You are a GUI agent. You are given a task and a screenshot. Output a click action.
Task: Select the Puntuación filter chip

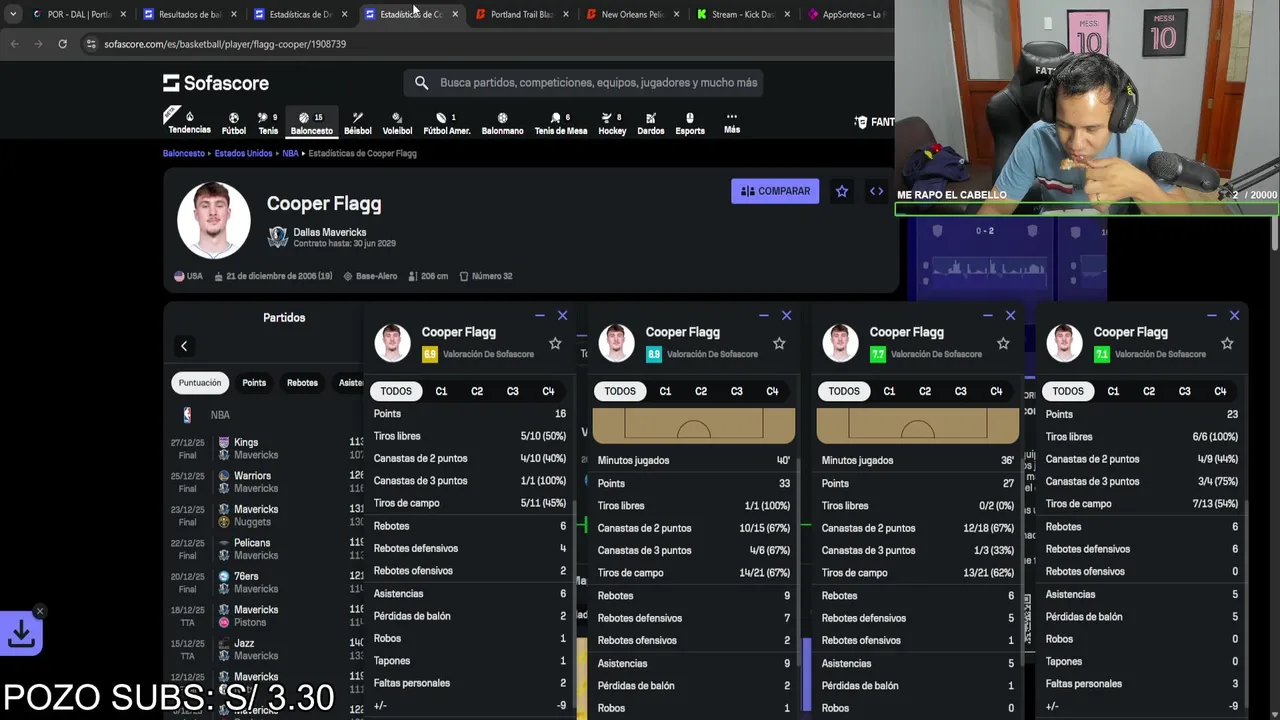[200, 383]
